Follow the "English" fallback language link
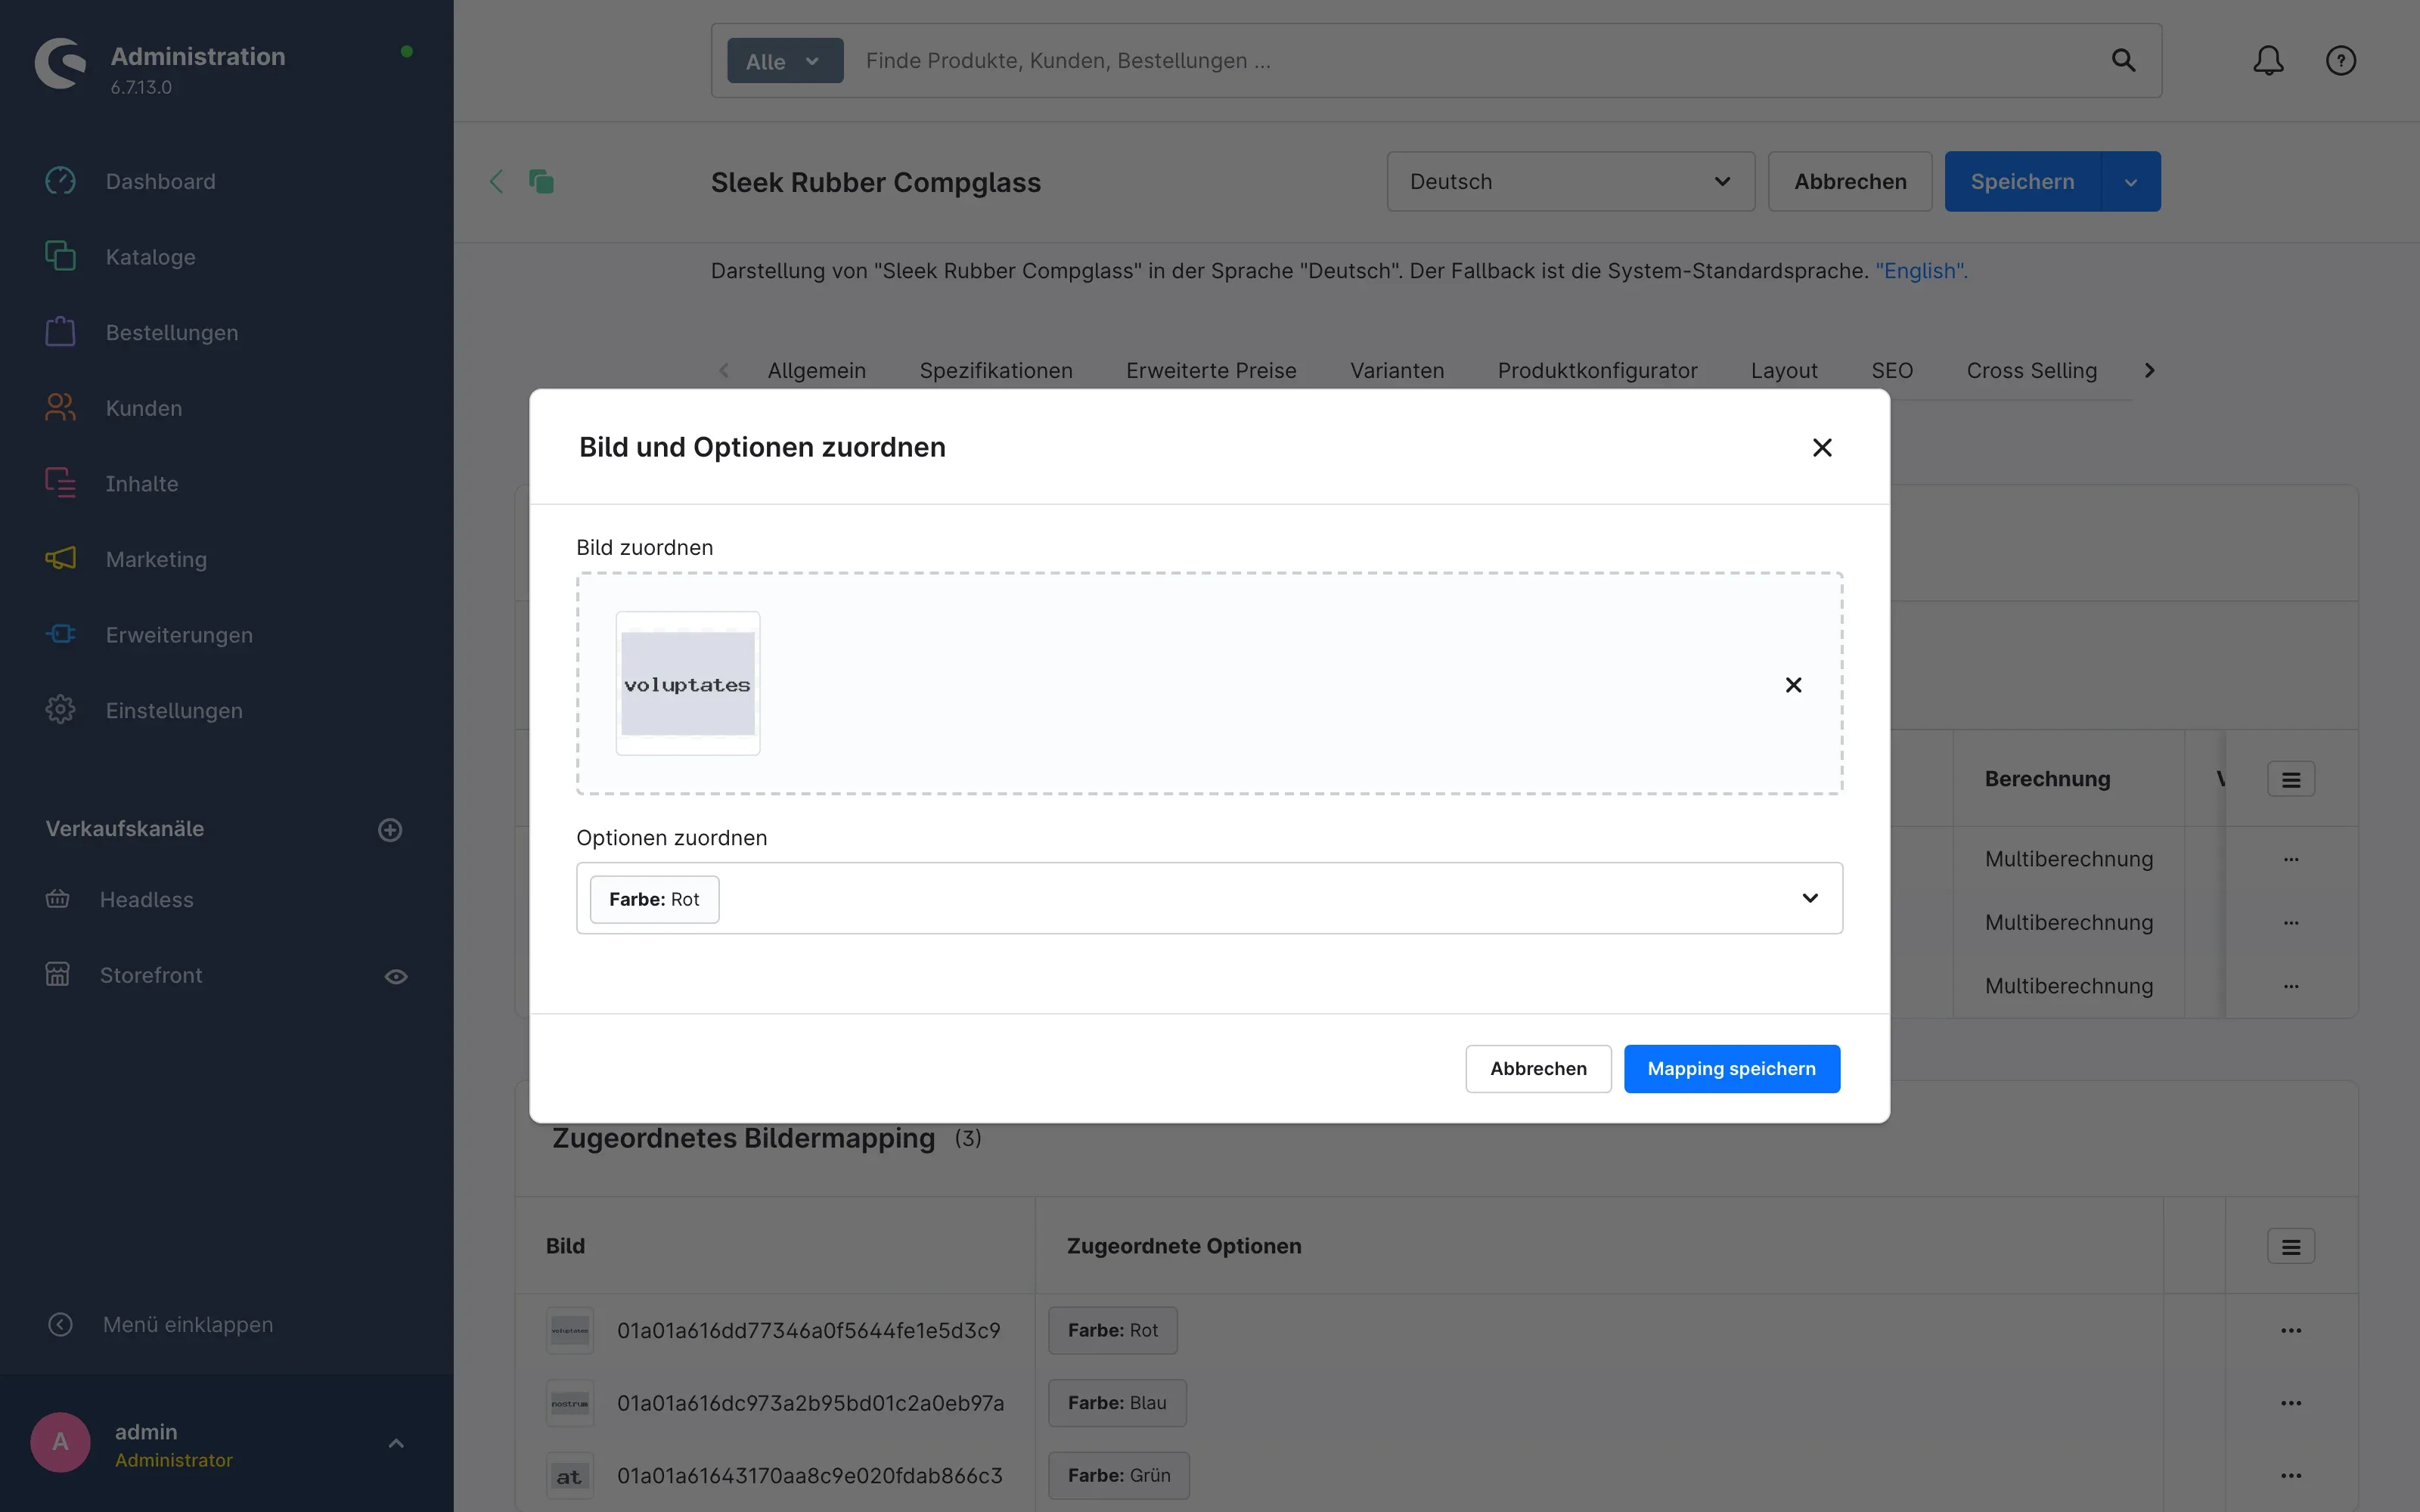 (x=1921, y=271)
